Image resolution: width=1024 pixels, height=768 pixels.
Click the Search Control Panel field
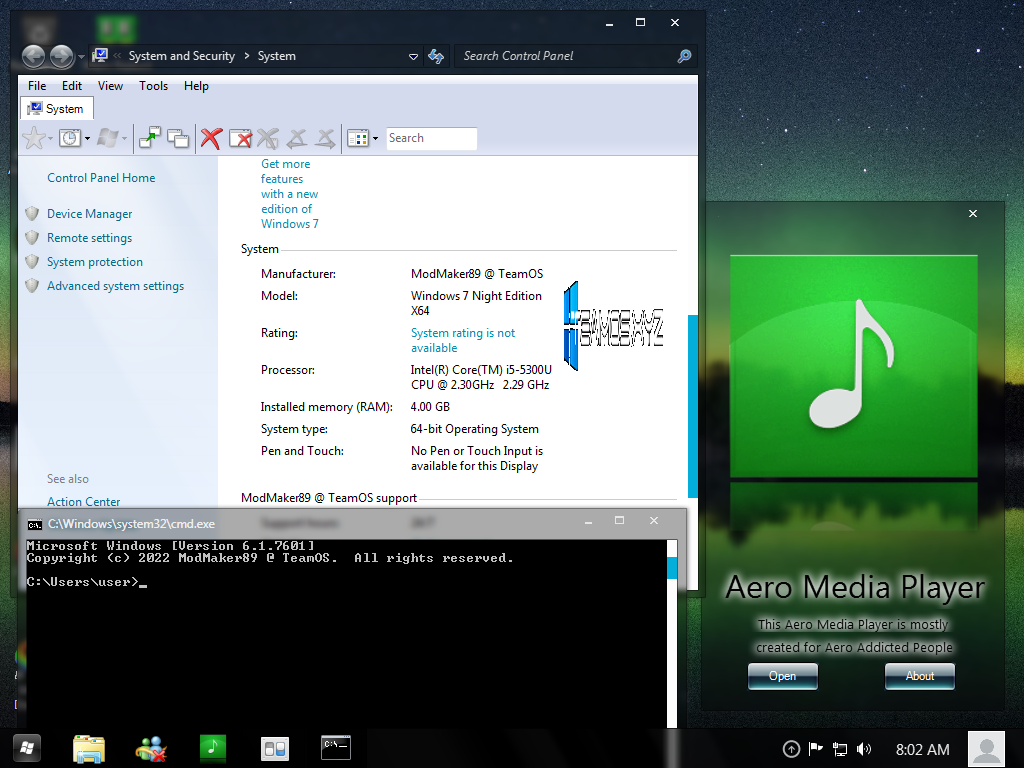click(x=565, y=57)
